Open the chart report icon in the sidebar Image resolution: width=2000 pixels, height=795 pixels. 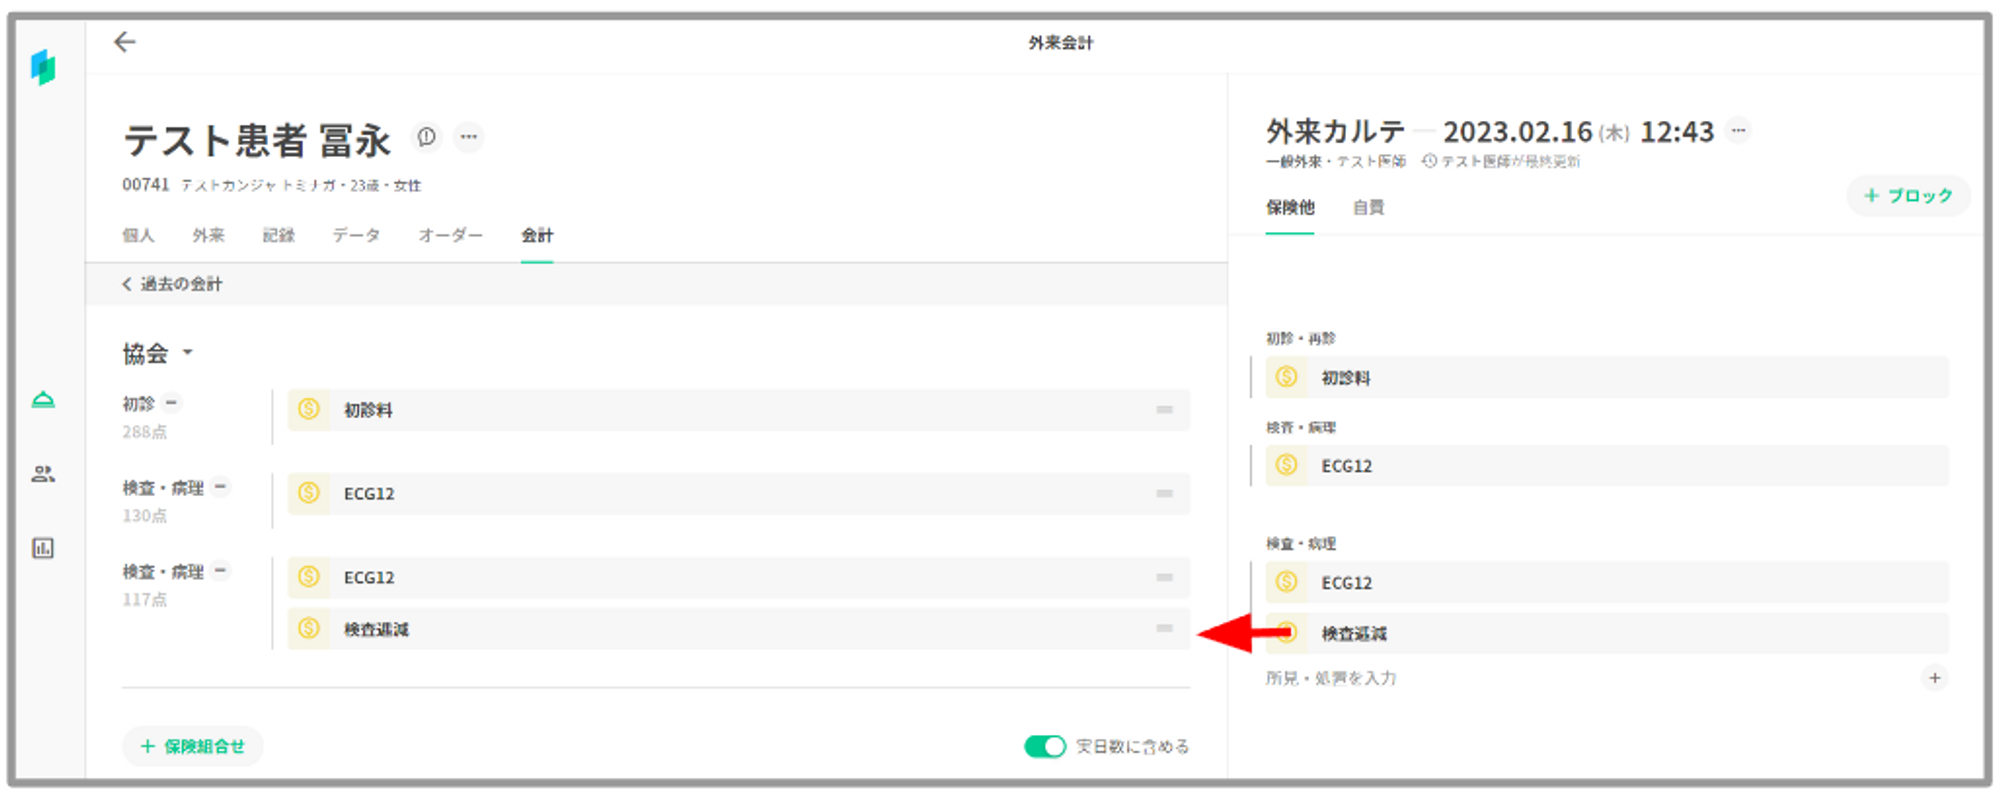click(43, 548)
